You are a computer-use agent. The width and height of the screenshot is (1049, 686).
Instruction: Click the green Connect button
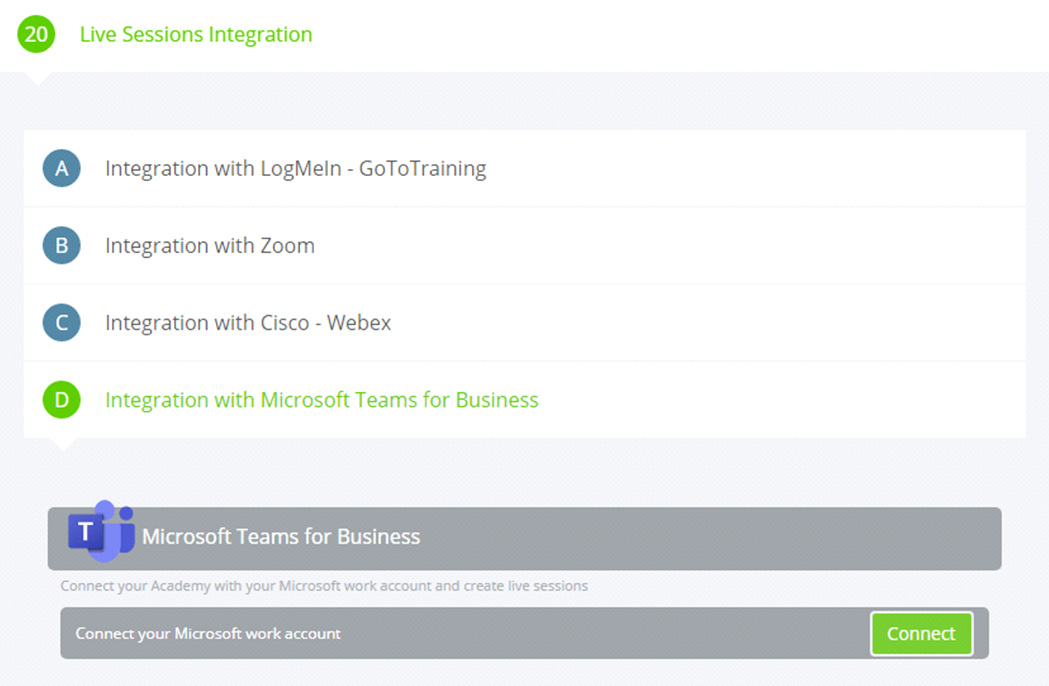coord(921,633)
